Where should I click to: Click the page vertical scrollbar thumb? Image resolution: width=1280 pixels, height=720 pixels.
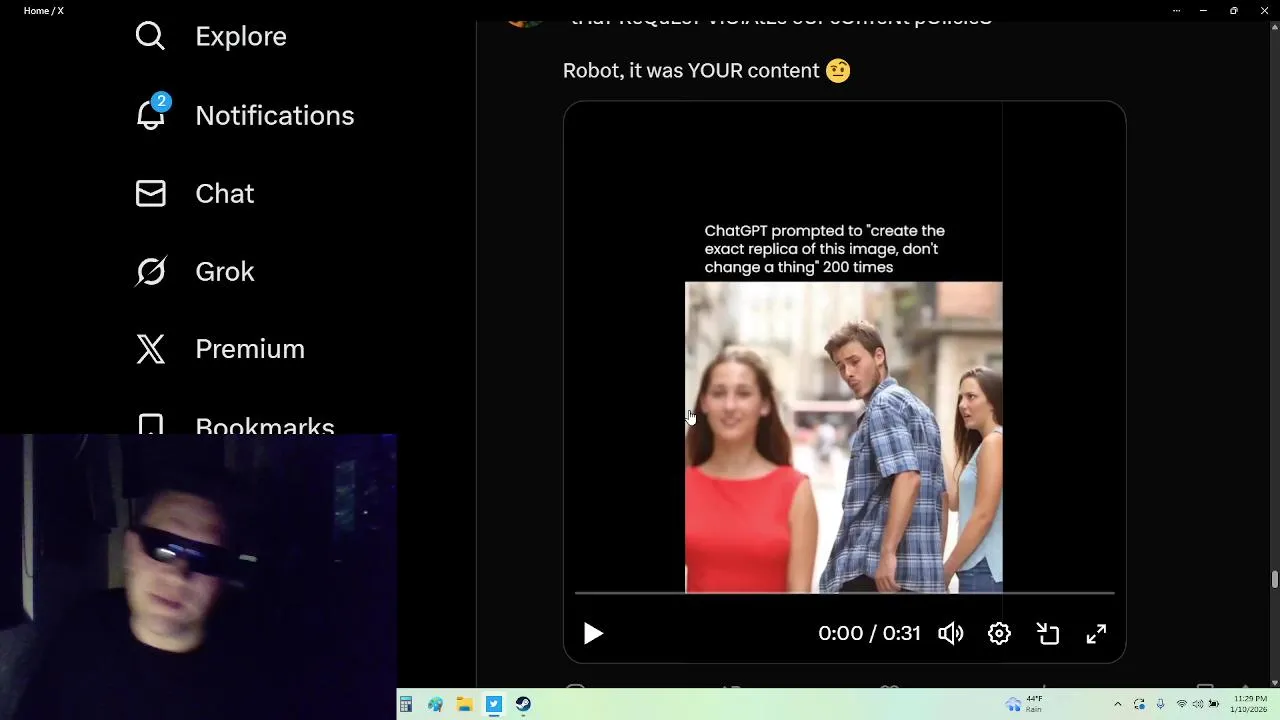pos(1274,580)
